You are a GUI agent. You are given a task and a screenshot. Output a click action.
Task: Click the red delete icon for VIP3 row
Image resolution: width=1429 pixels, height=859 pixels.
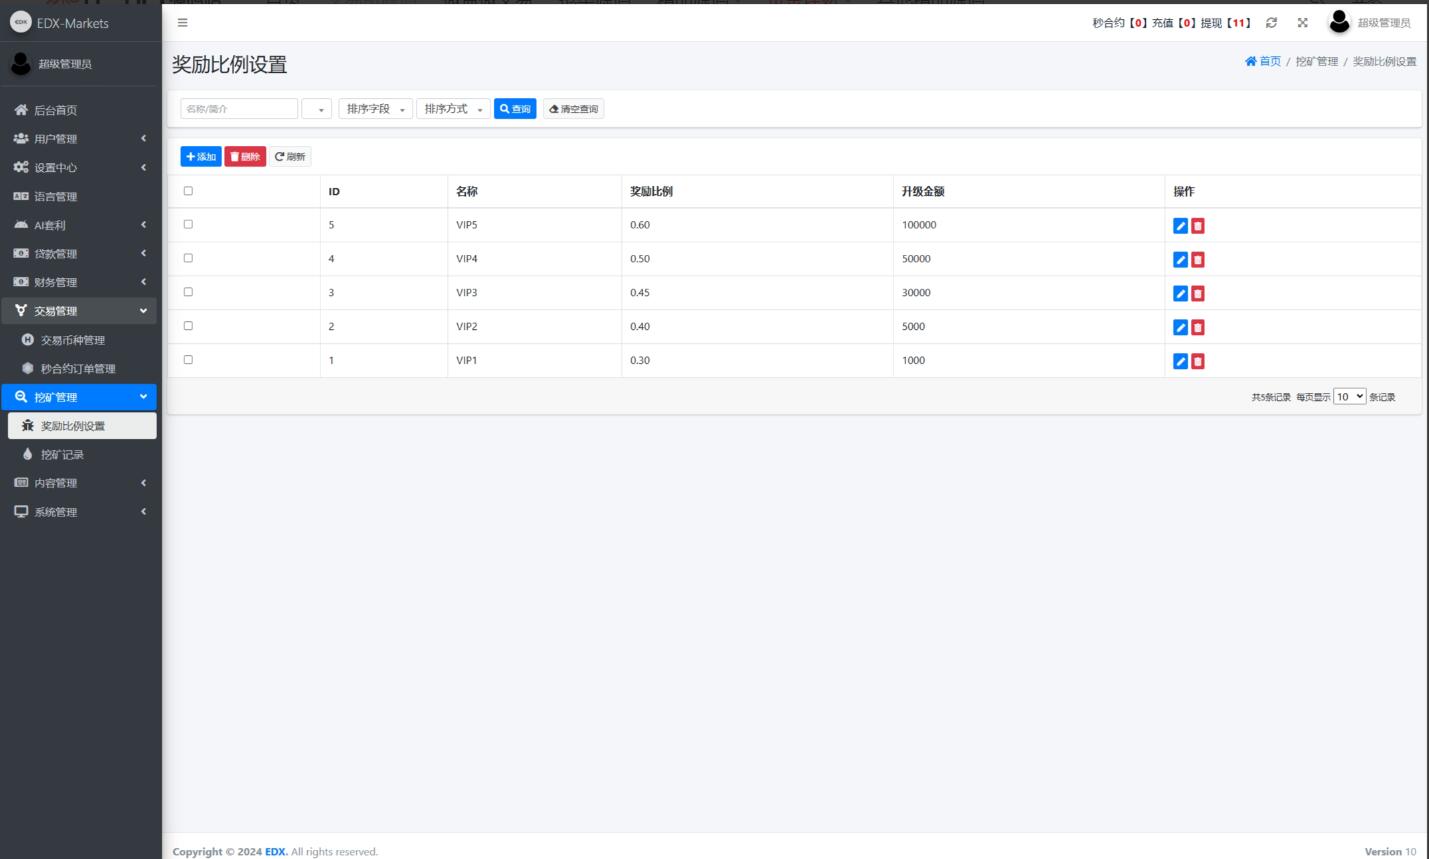[1198, 294]
